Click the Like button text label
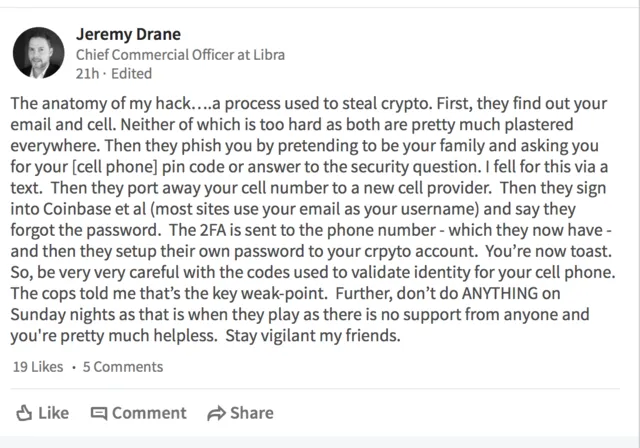The width and height of the screenshot is (640, 448). click(x=53, y=413)
